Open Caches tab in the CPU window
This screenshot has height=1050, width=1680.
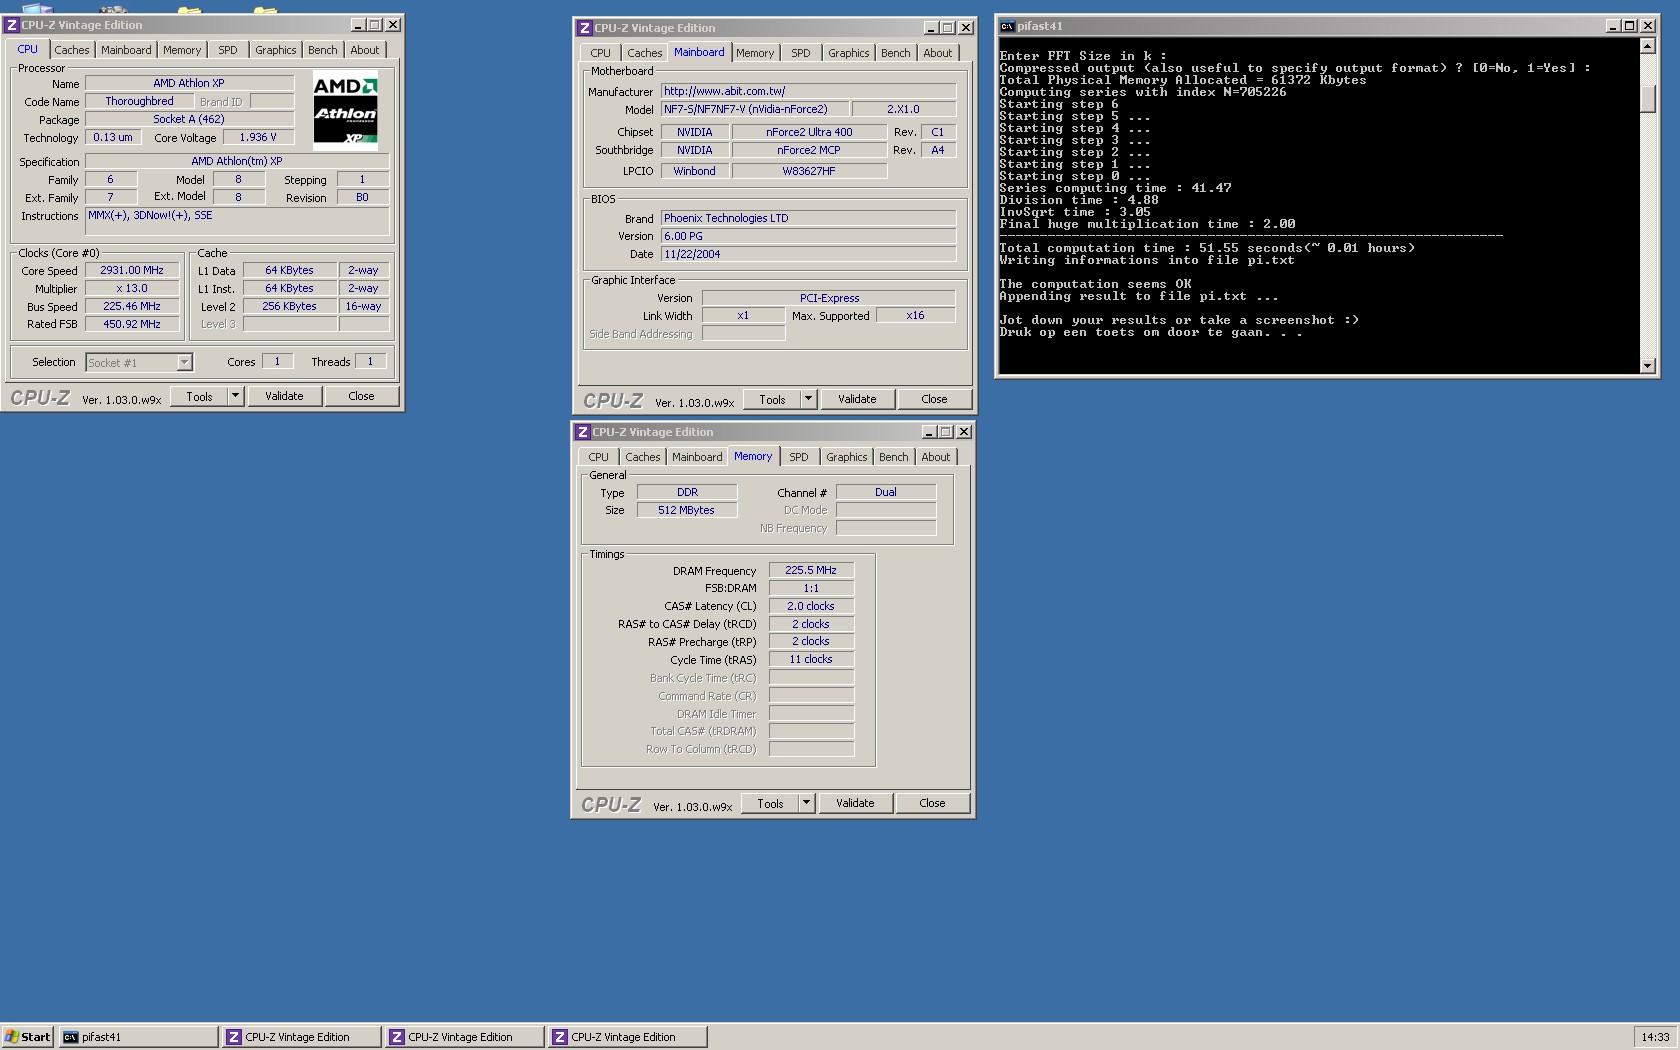point(71,50)
